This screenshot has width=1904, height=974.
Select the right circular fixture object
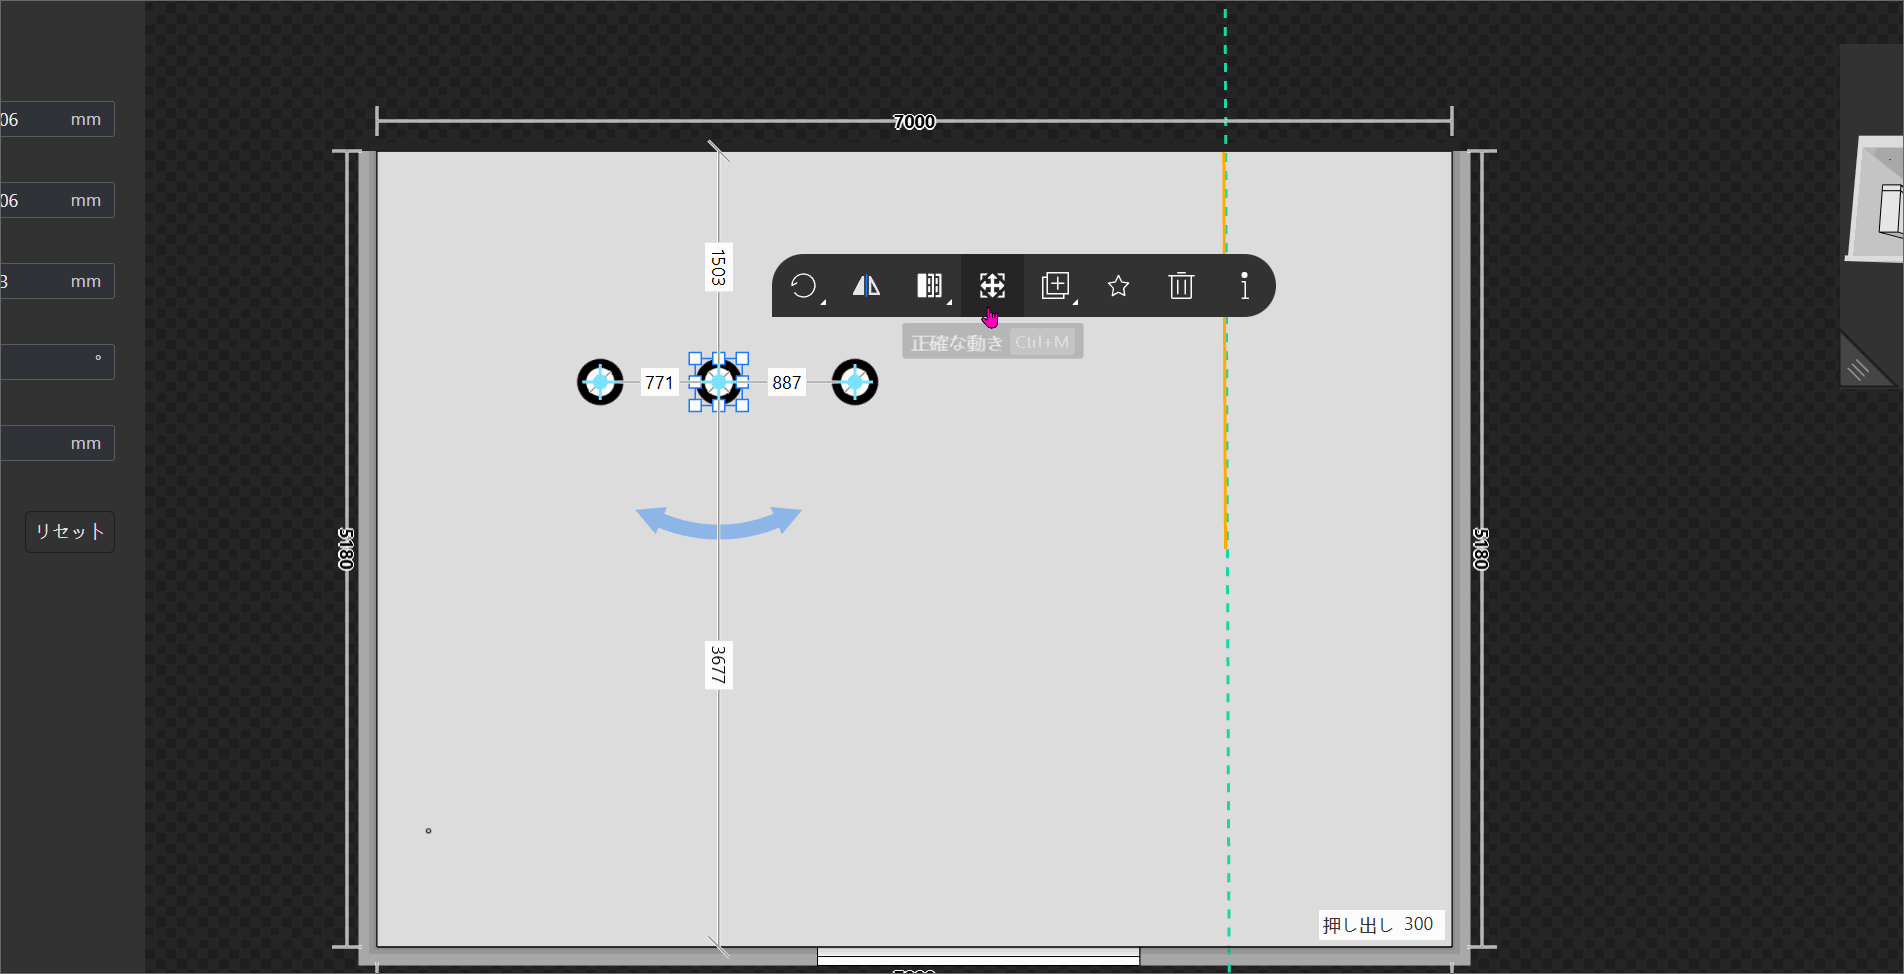(x=855, y=382)
